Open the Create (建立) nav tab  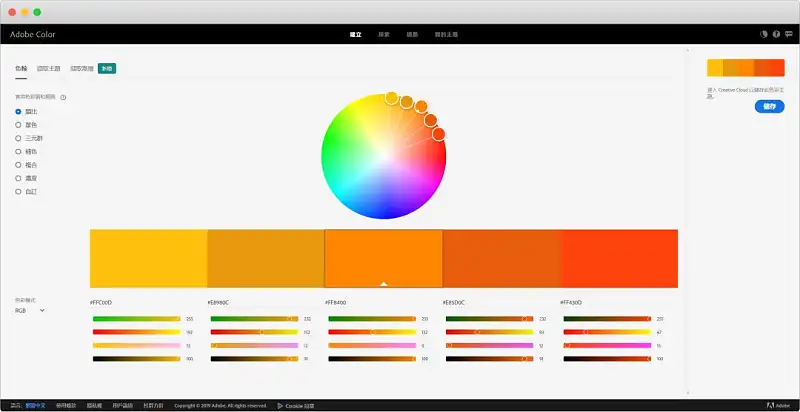tap(356, 34)
